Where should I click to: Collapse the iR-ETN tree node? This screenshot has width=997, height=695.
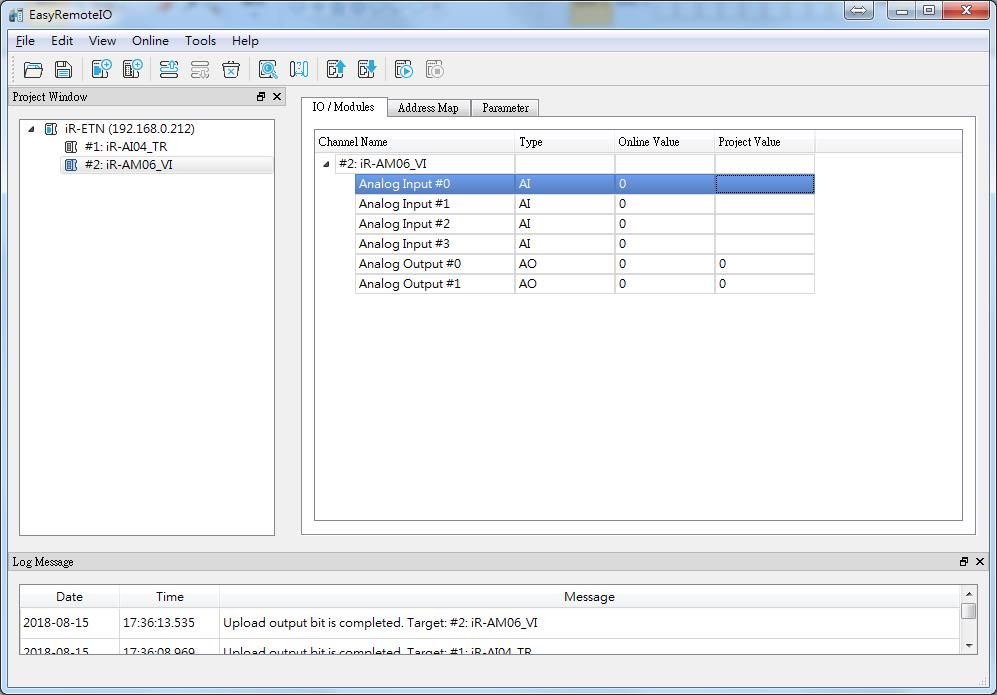30,129
